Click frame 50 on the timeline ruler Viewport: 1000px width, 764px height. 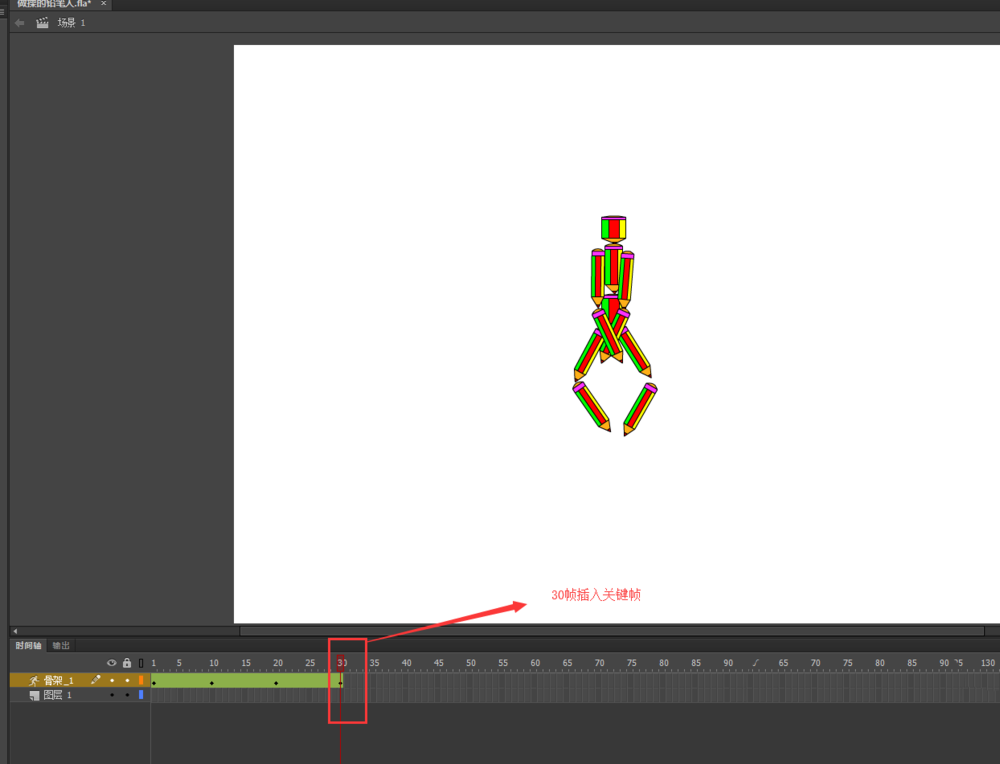471,663
